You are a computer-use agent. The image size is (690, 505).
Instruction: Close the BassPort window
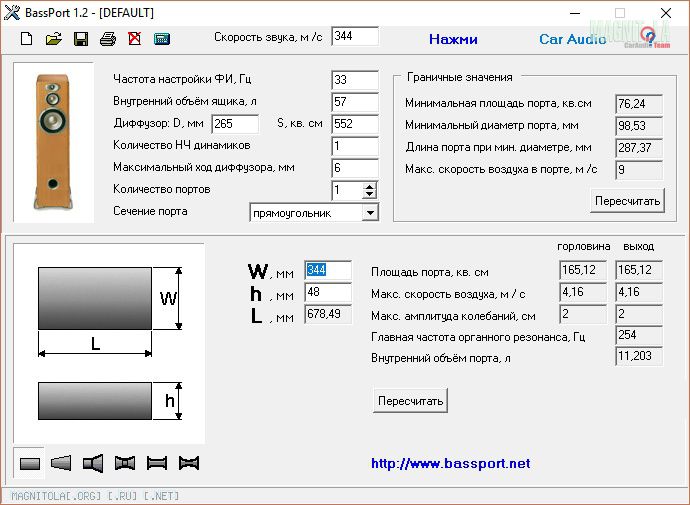click(666, 13)
